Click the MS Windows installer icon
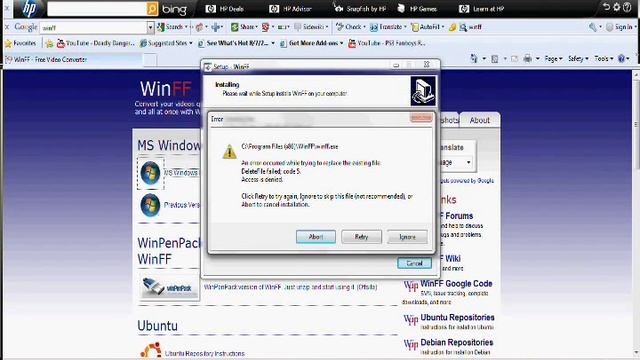This screenshot has height=360, width=640. 150,172
